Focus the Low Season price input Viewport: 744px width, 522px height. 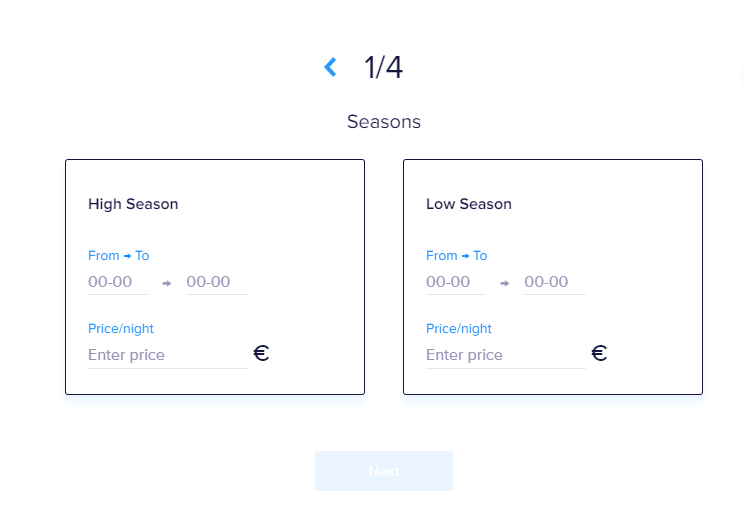(505, 355)
